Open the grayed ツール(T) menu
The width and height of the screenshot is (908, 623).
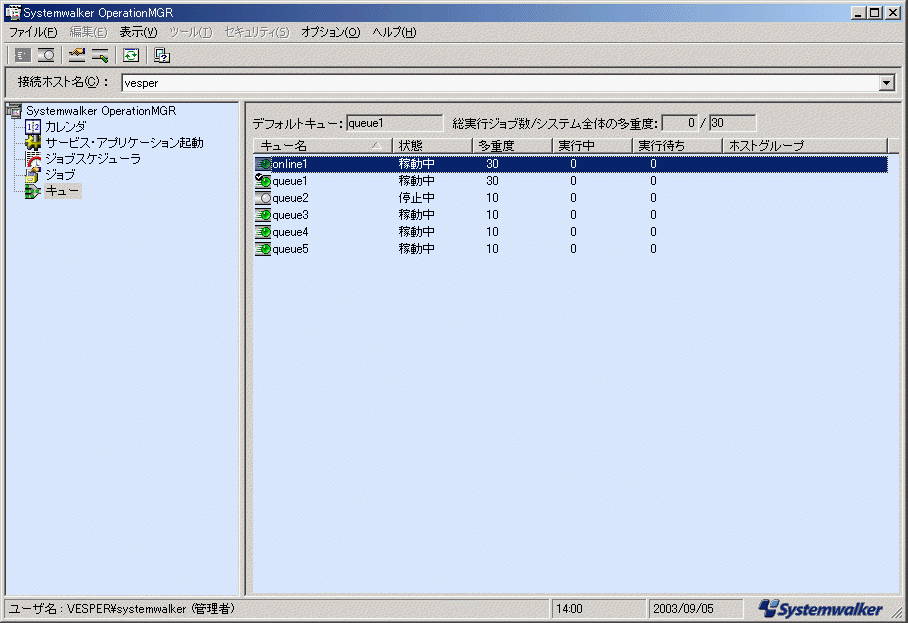pyautogui.click(x=191, y=32)
